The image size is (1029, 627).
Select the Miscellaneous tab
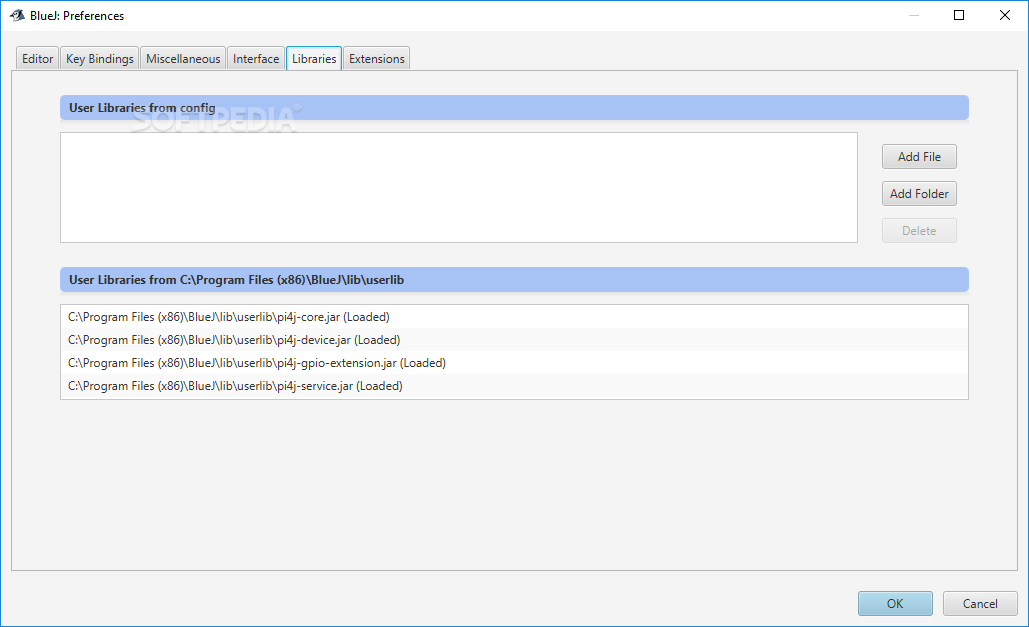(x=183, y=58)
